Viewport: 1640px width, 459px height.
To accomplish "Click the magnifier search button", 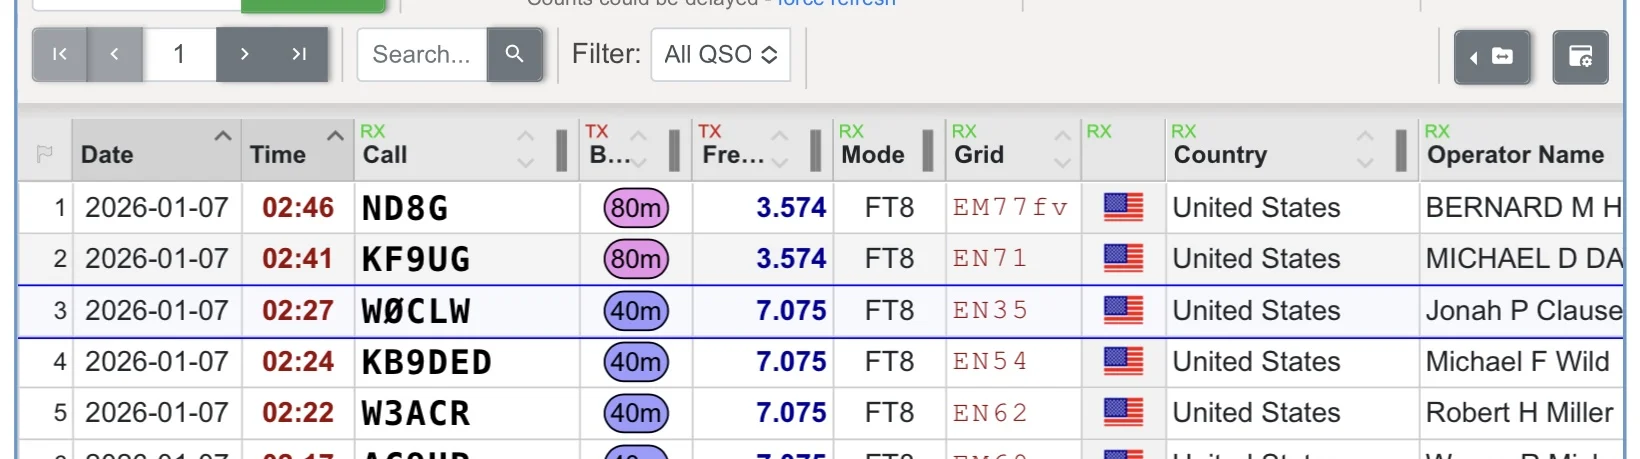I will click(x=514, y=54).
